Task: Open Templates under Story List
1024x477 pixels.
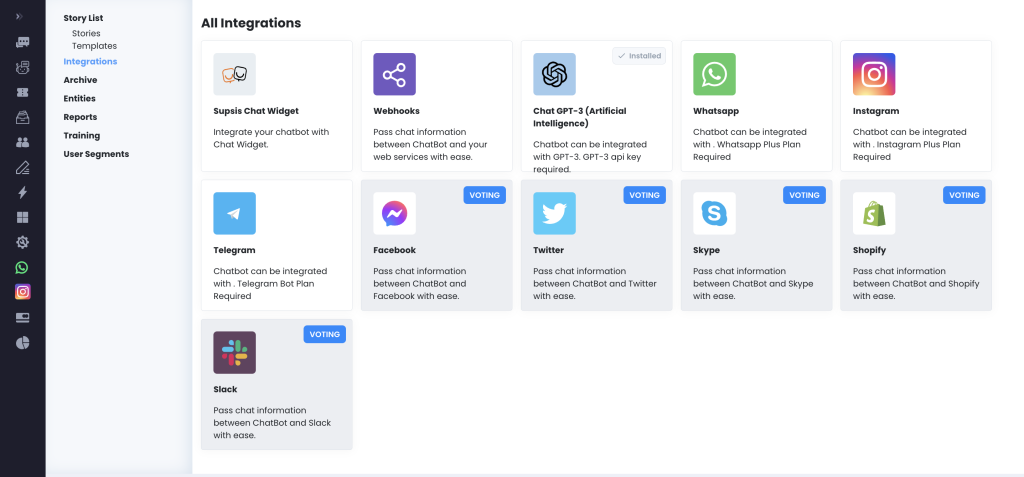Action: click(x=94, y=46)
